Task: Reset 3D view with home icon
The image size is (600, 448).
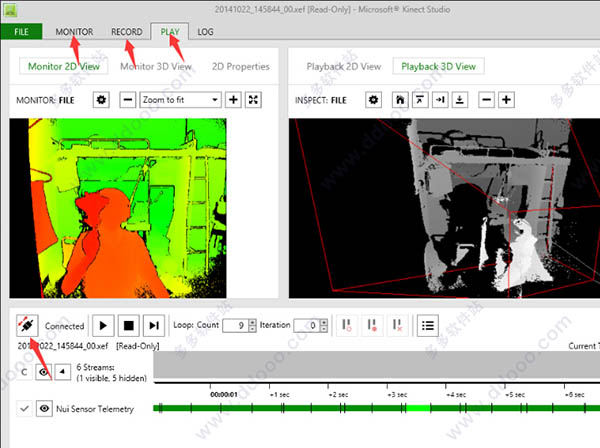Action: tap(400, 100)
